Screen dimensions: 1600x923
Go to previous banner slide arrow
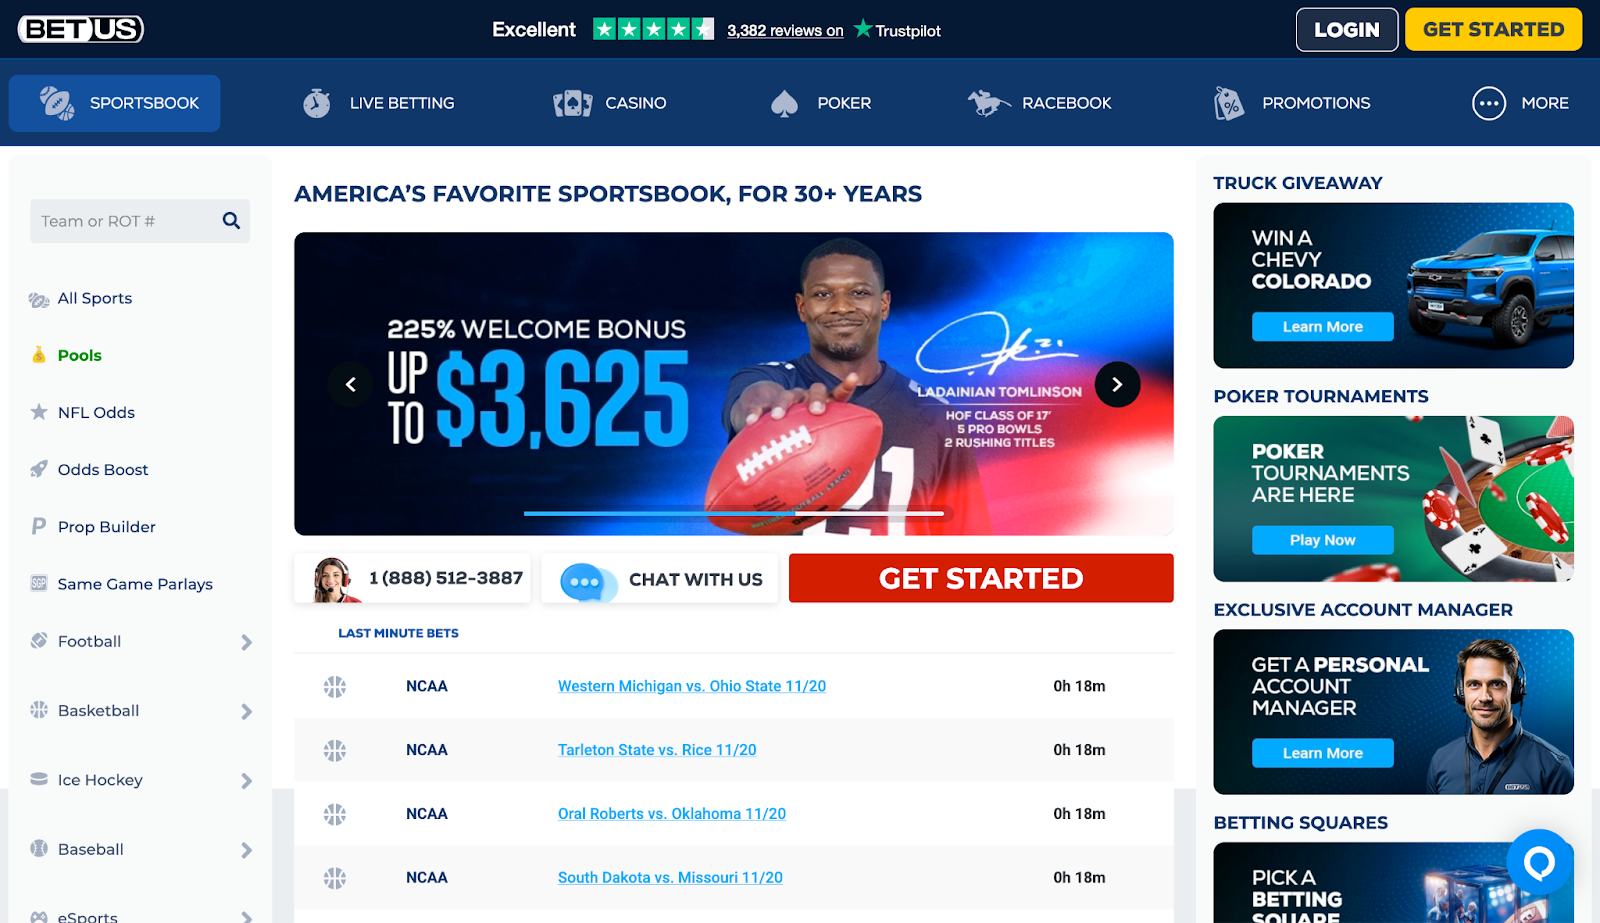click(x=351, y=384)
